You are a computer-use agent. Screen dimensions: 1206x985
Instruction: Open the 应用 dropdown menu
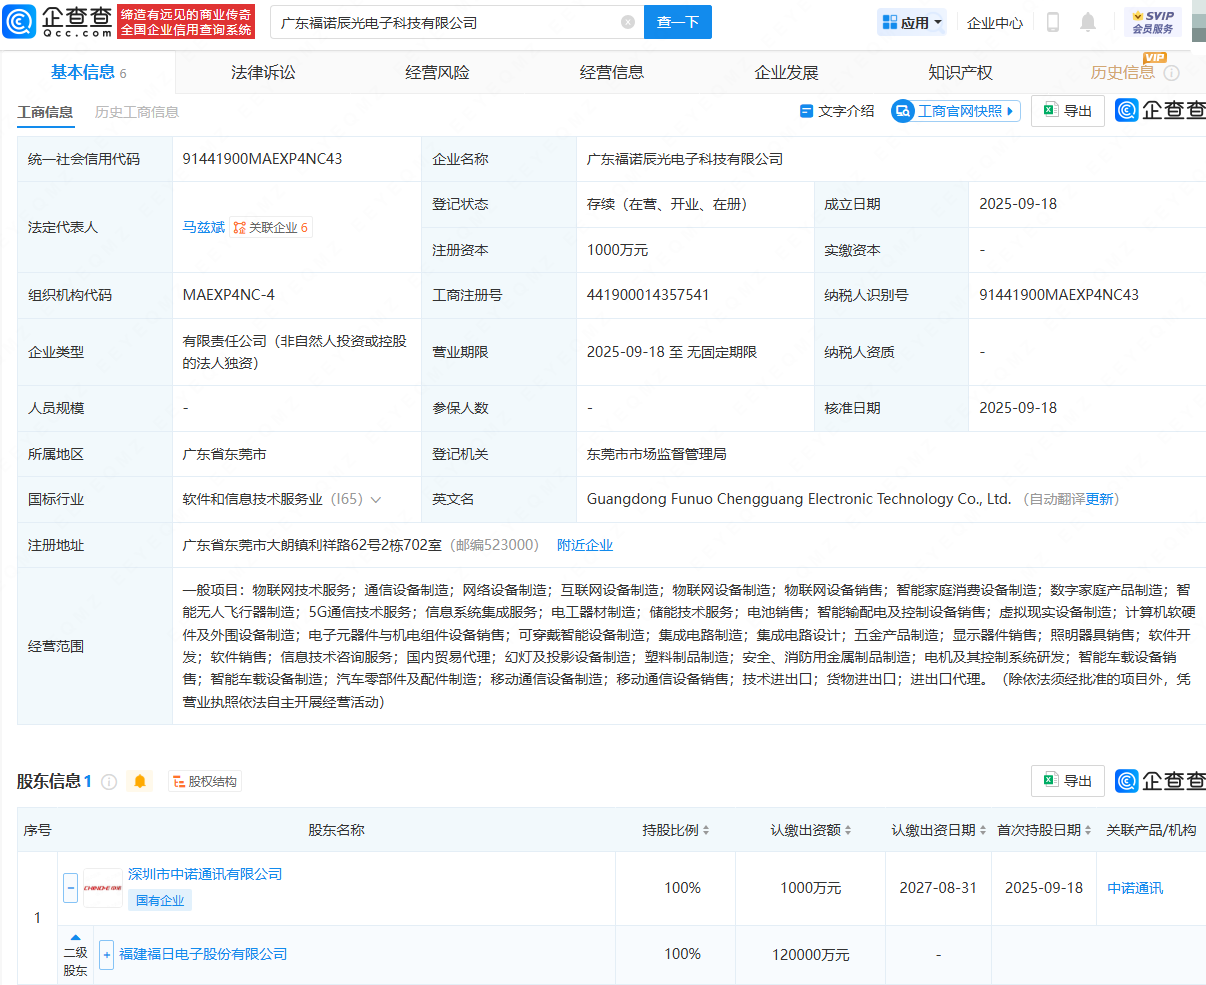point(911,22)
